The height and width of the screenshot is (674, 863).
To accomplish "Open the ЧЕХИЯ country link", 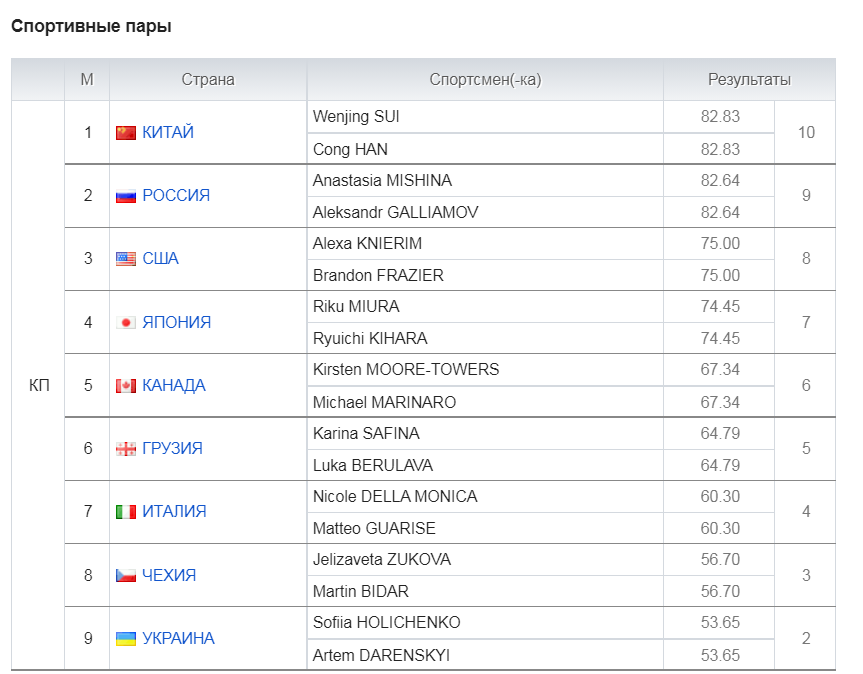I will point(169,575).
